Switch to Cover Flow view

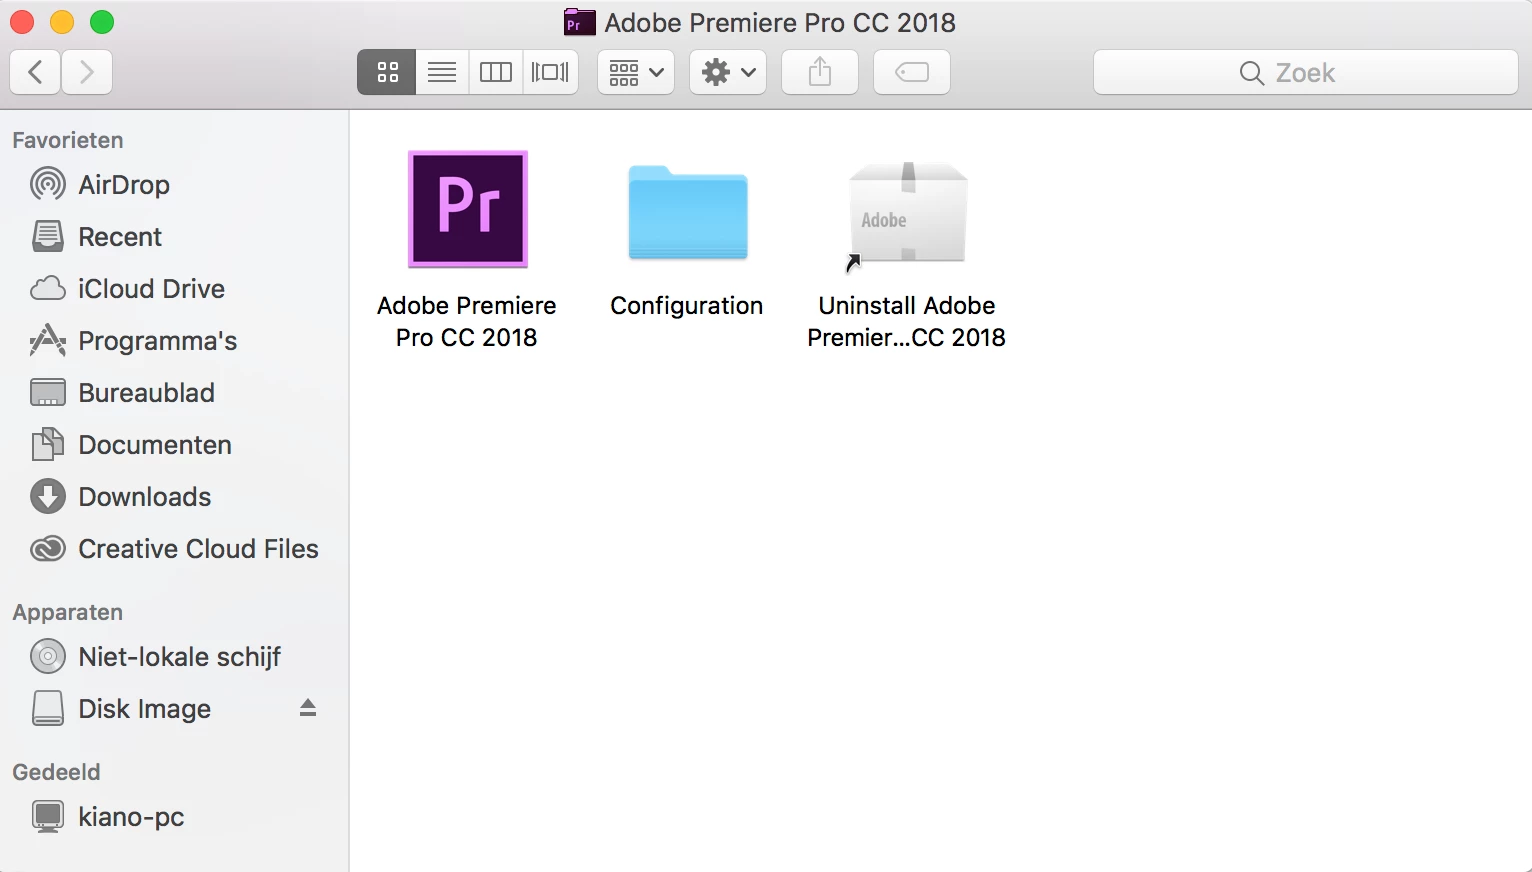click(550, 72)
